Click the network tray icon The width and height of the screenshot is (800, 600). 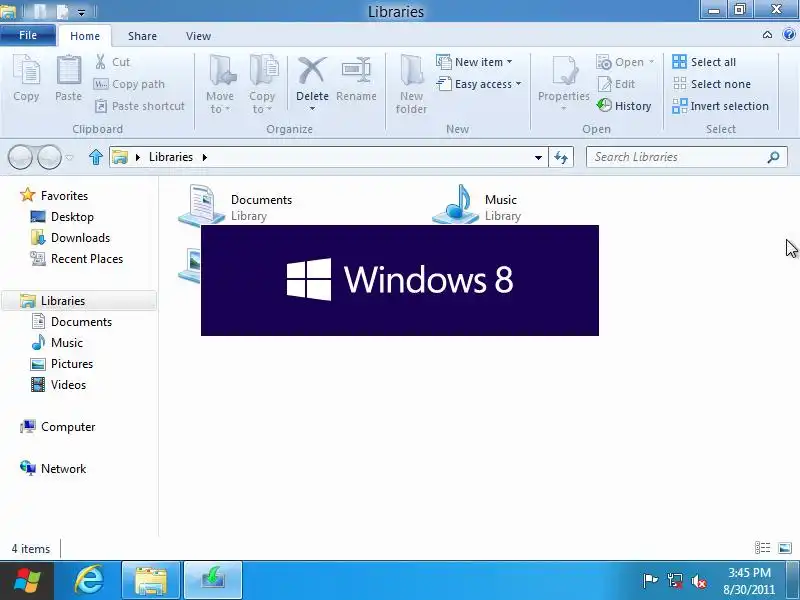pyautogui.click(x=674, y=581)
